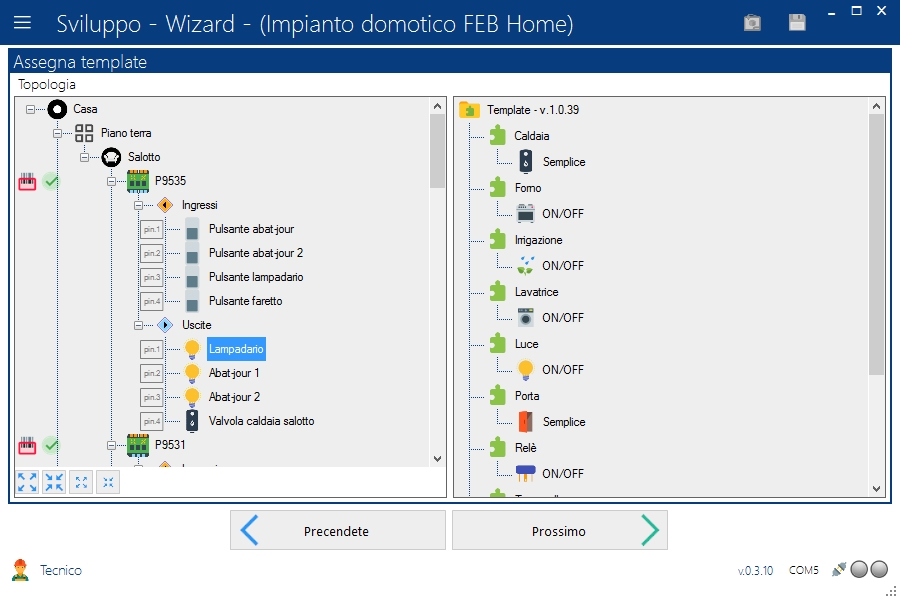Select Abat-jour 2 output
Image resolution: width=900 pixels, height=599 pixels.
pyautogui.click(x=234, y=397)
